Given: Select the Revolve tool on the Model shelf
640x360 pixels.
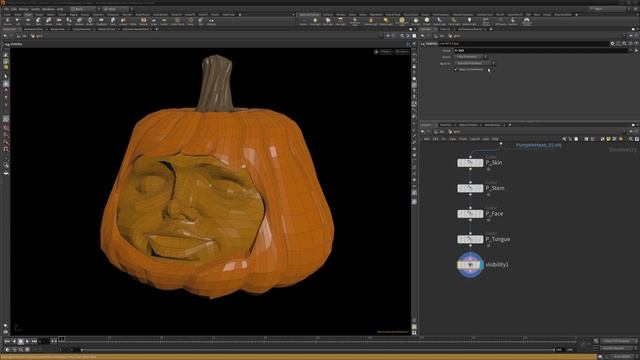Looking at the screenshot, I should click(7, 21).
